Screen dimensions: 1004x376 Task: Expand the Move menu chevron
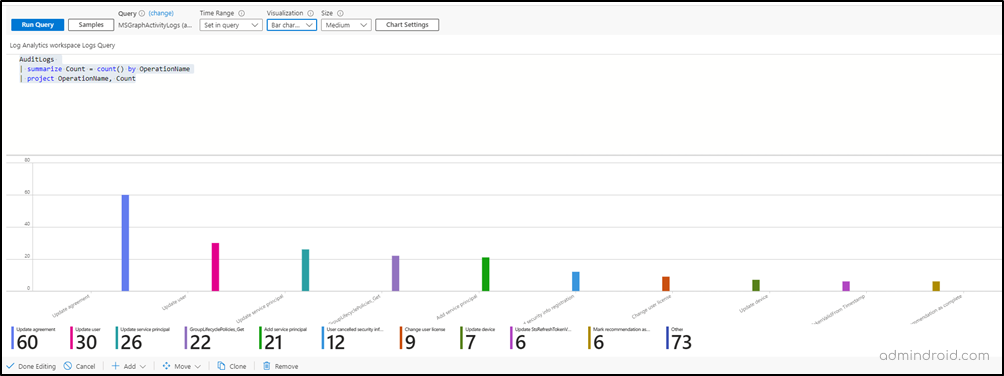click(198, 366)
